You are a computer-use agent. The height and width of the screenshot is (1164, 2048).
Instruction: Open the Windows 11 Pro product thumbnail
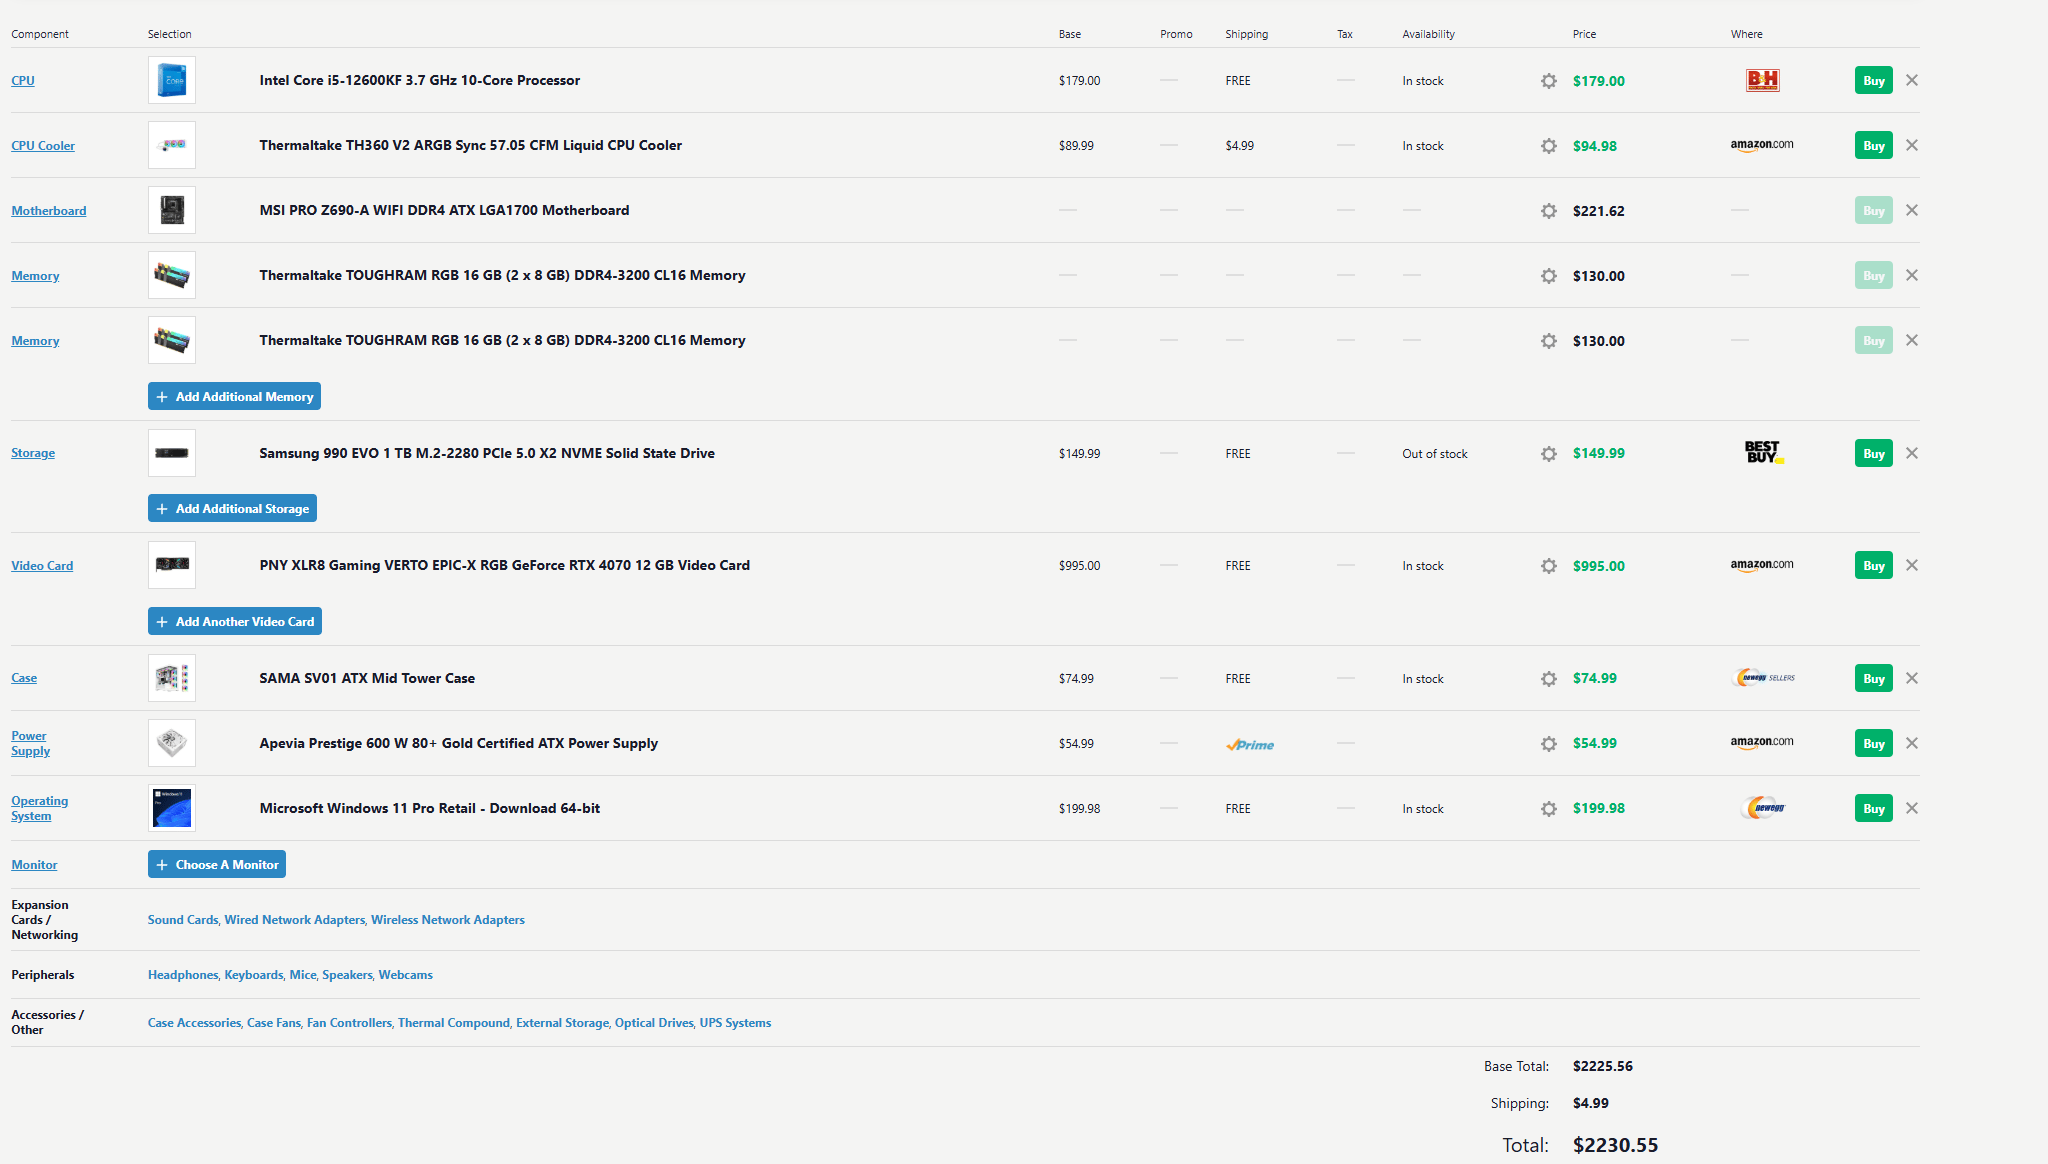172,808
